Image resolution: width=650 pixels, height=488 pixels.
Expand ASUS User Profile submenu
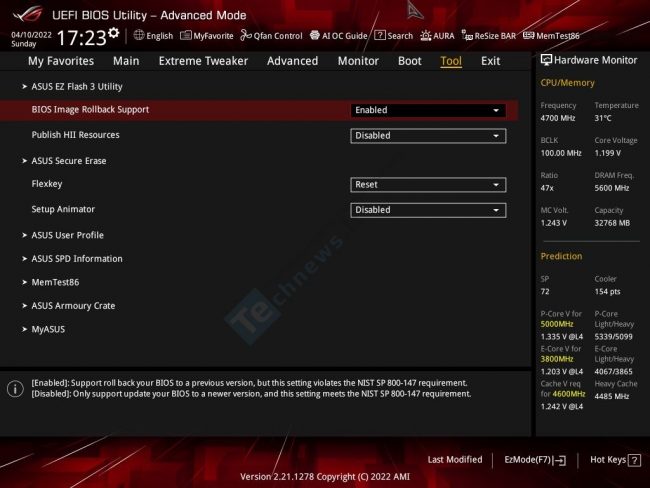pyautogui.click(x=68, y=235)
